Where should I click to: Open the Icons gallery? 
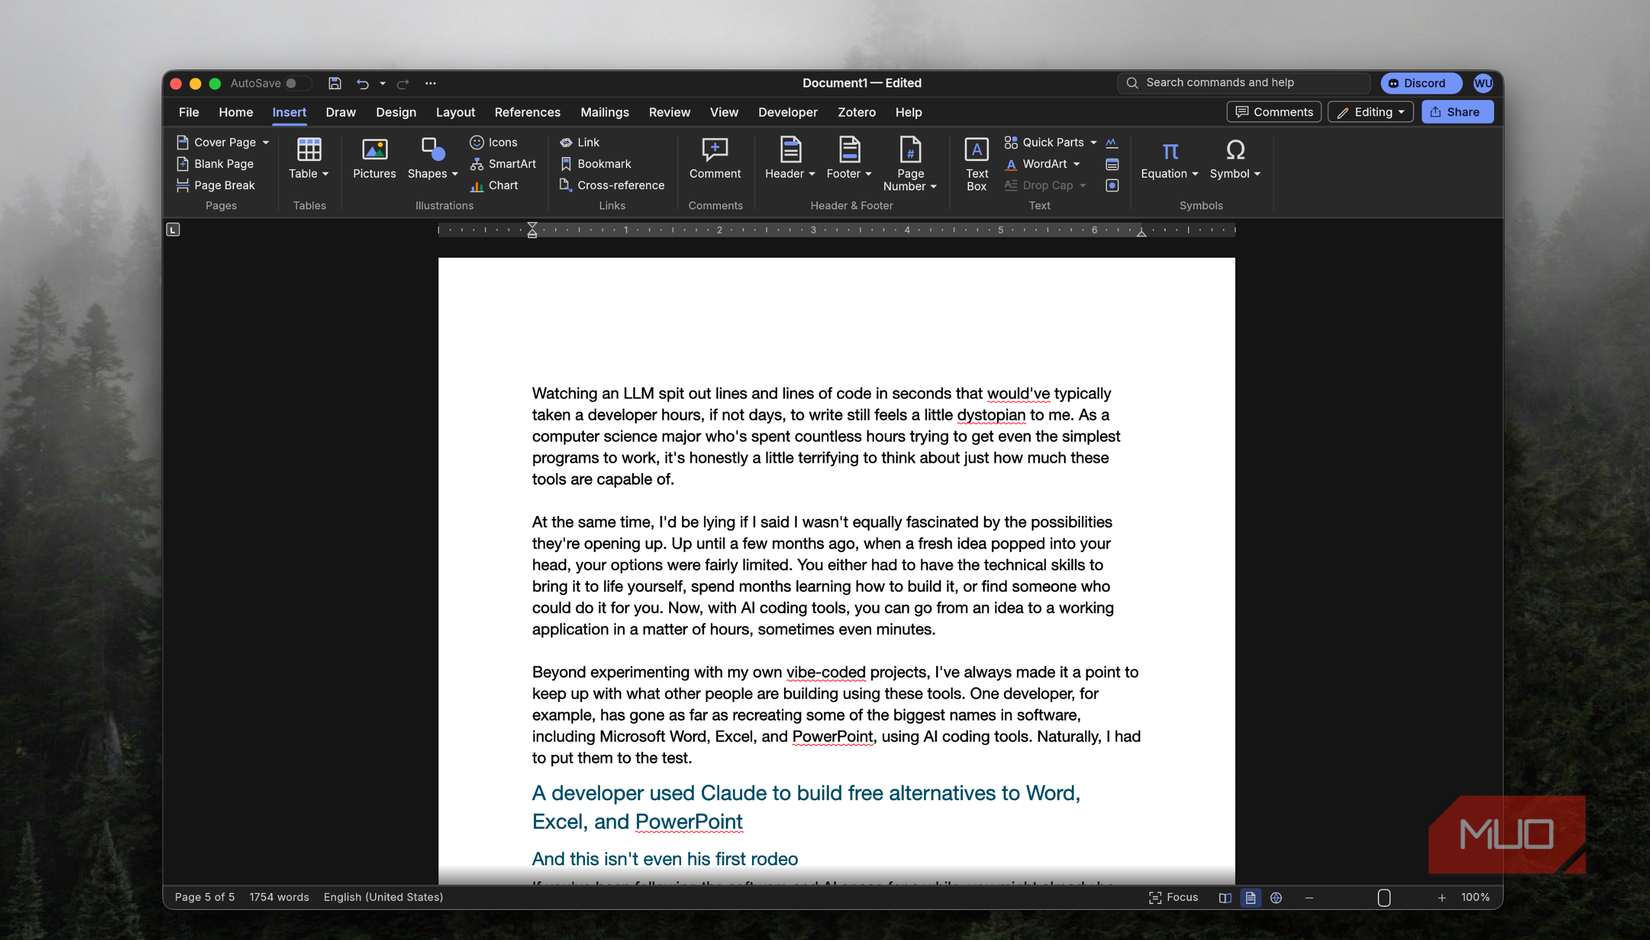(x=494, y=143)
